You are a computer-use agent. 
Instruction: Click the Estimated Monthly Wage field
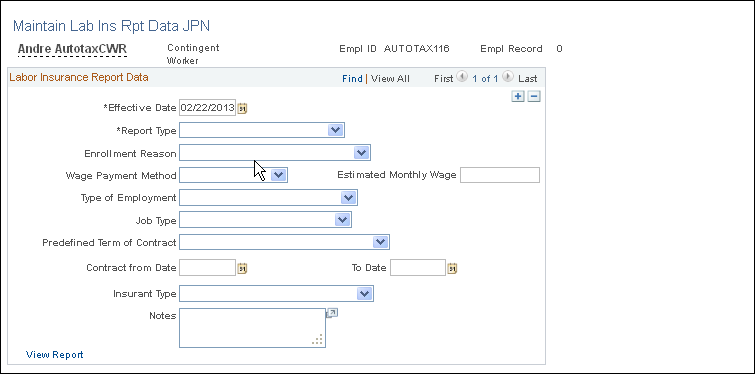(x=500, y=175)
